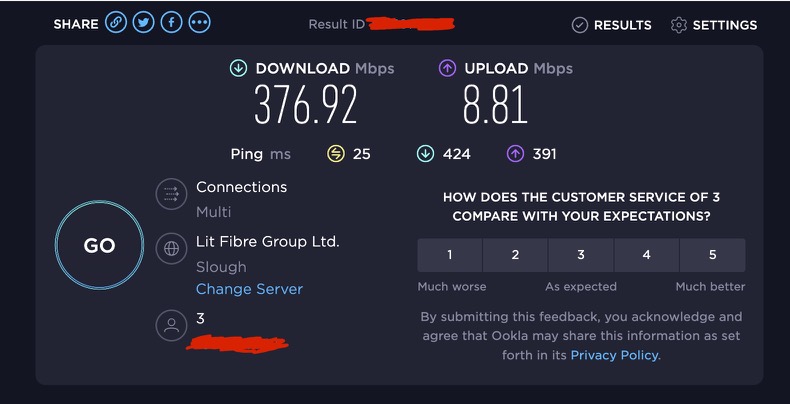The image size is (790, 404).
Task: Rate customer service as 1
Action: click(x=450, y=255)
